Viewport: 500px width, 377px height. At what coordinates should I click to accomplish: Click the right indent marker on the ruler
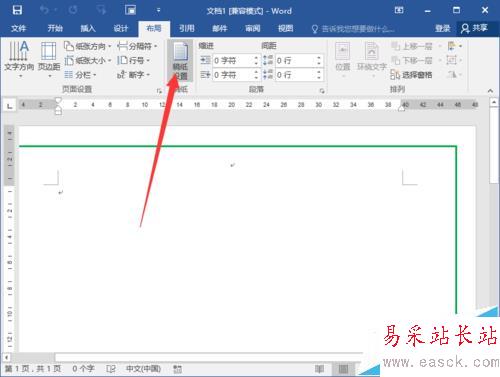point(401,108)
